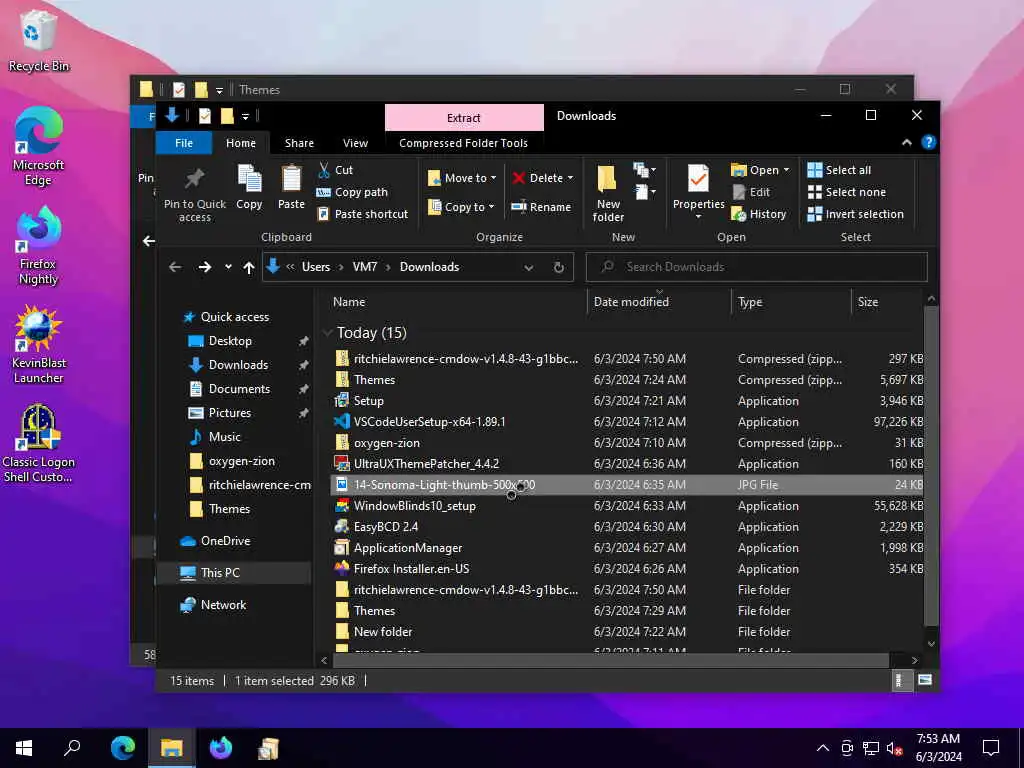The width and height of the screenshot is (1024, 768).
Task: Click Properties icon in Open group
Action: (x=698, y=180)
